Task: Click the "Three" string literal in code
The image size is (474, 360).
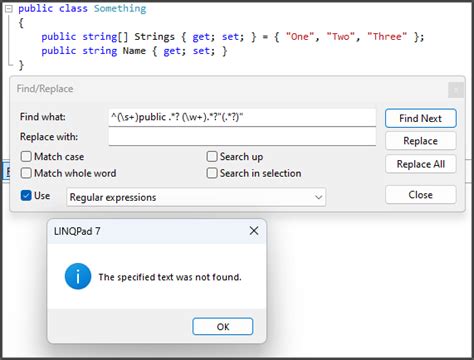Action: tap(387, 36)
